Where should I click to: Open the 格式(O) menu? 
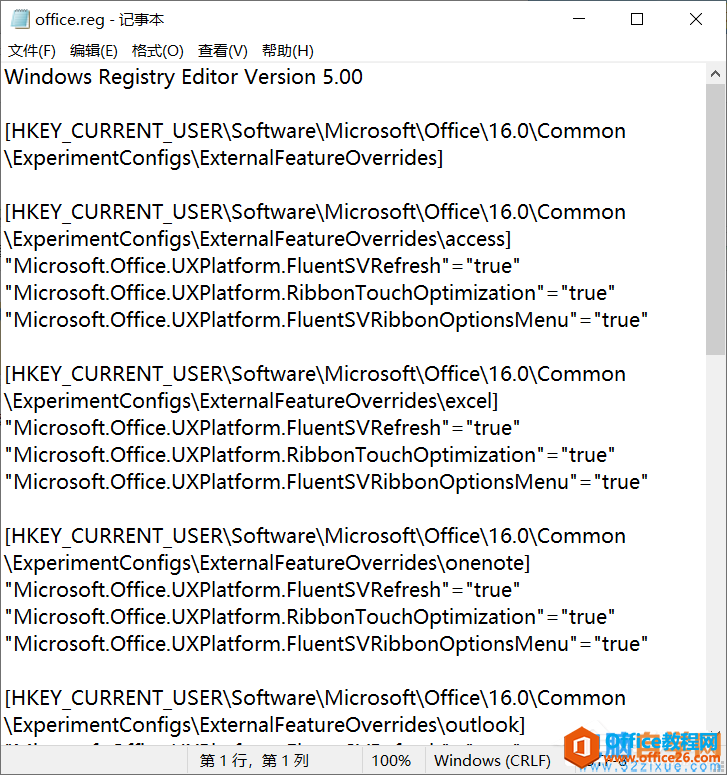158,50
